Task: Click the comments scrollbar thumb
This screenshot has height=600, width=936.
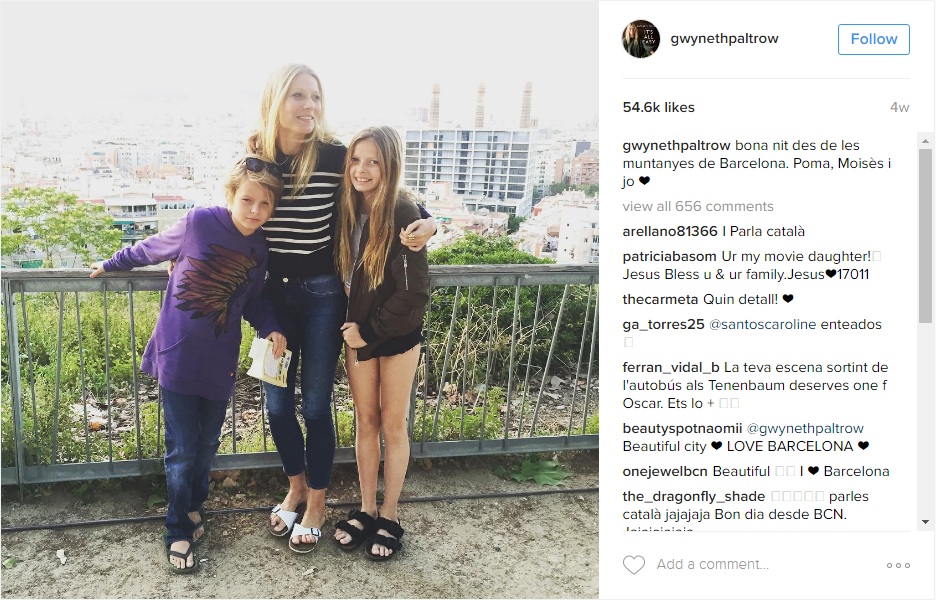Action: point(925,236)
